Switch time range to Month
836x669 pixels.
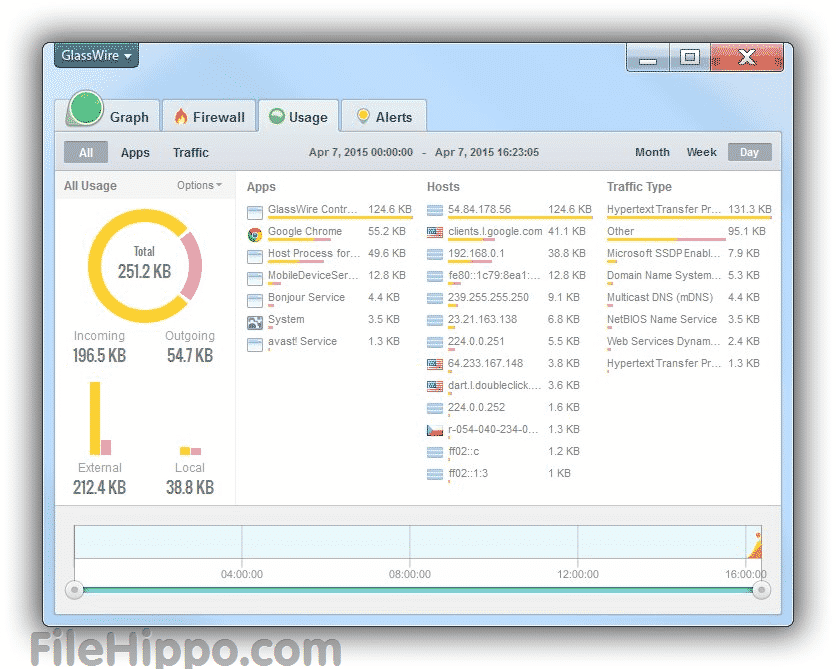(652, 153)
